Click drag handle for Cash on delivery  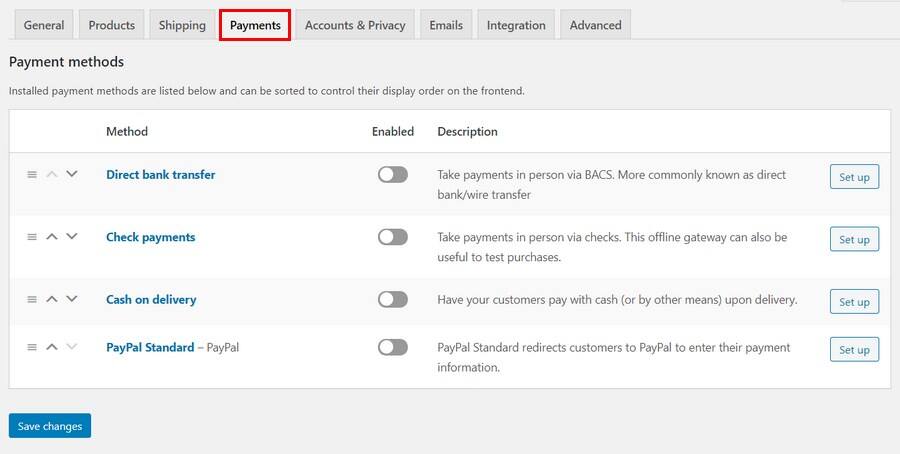(x=32, y=299)
